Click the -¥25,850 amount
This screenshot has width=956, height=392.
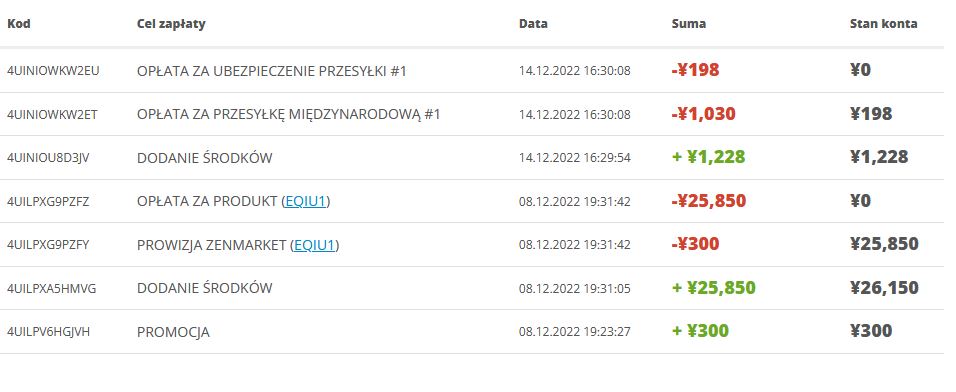pyautogui.click(x=708, y=201)
